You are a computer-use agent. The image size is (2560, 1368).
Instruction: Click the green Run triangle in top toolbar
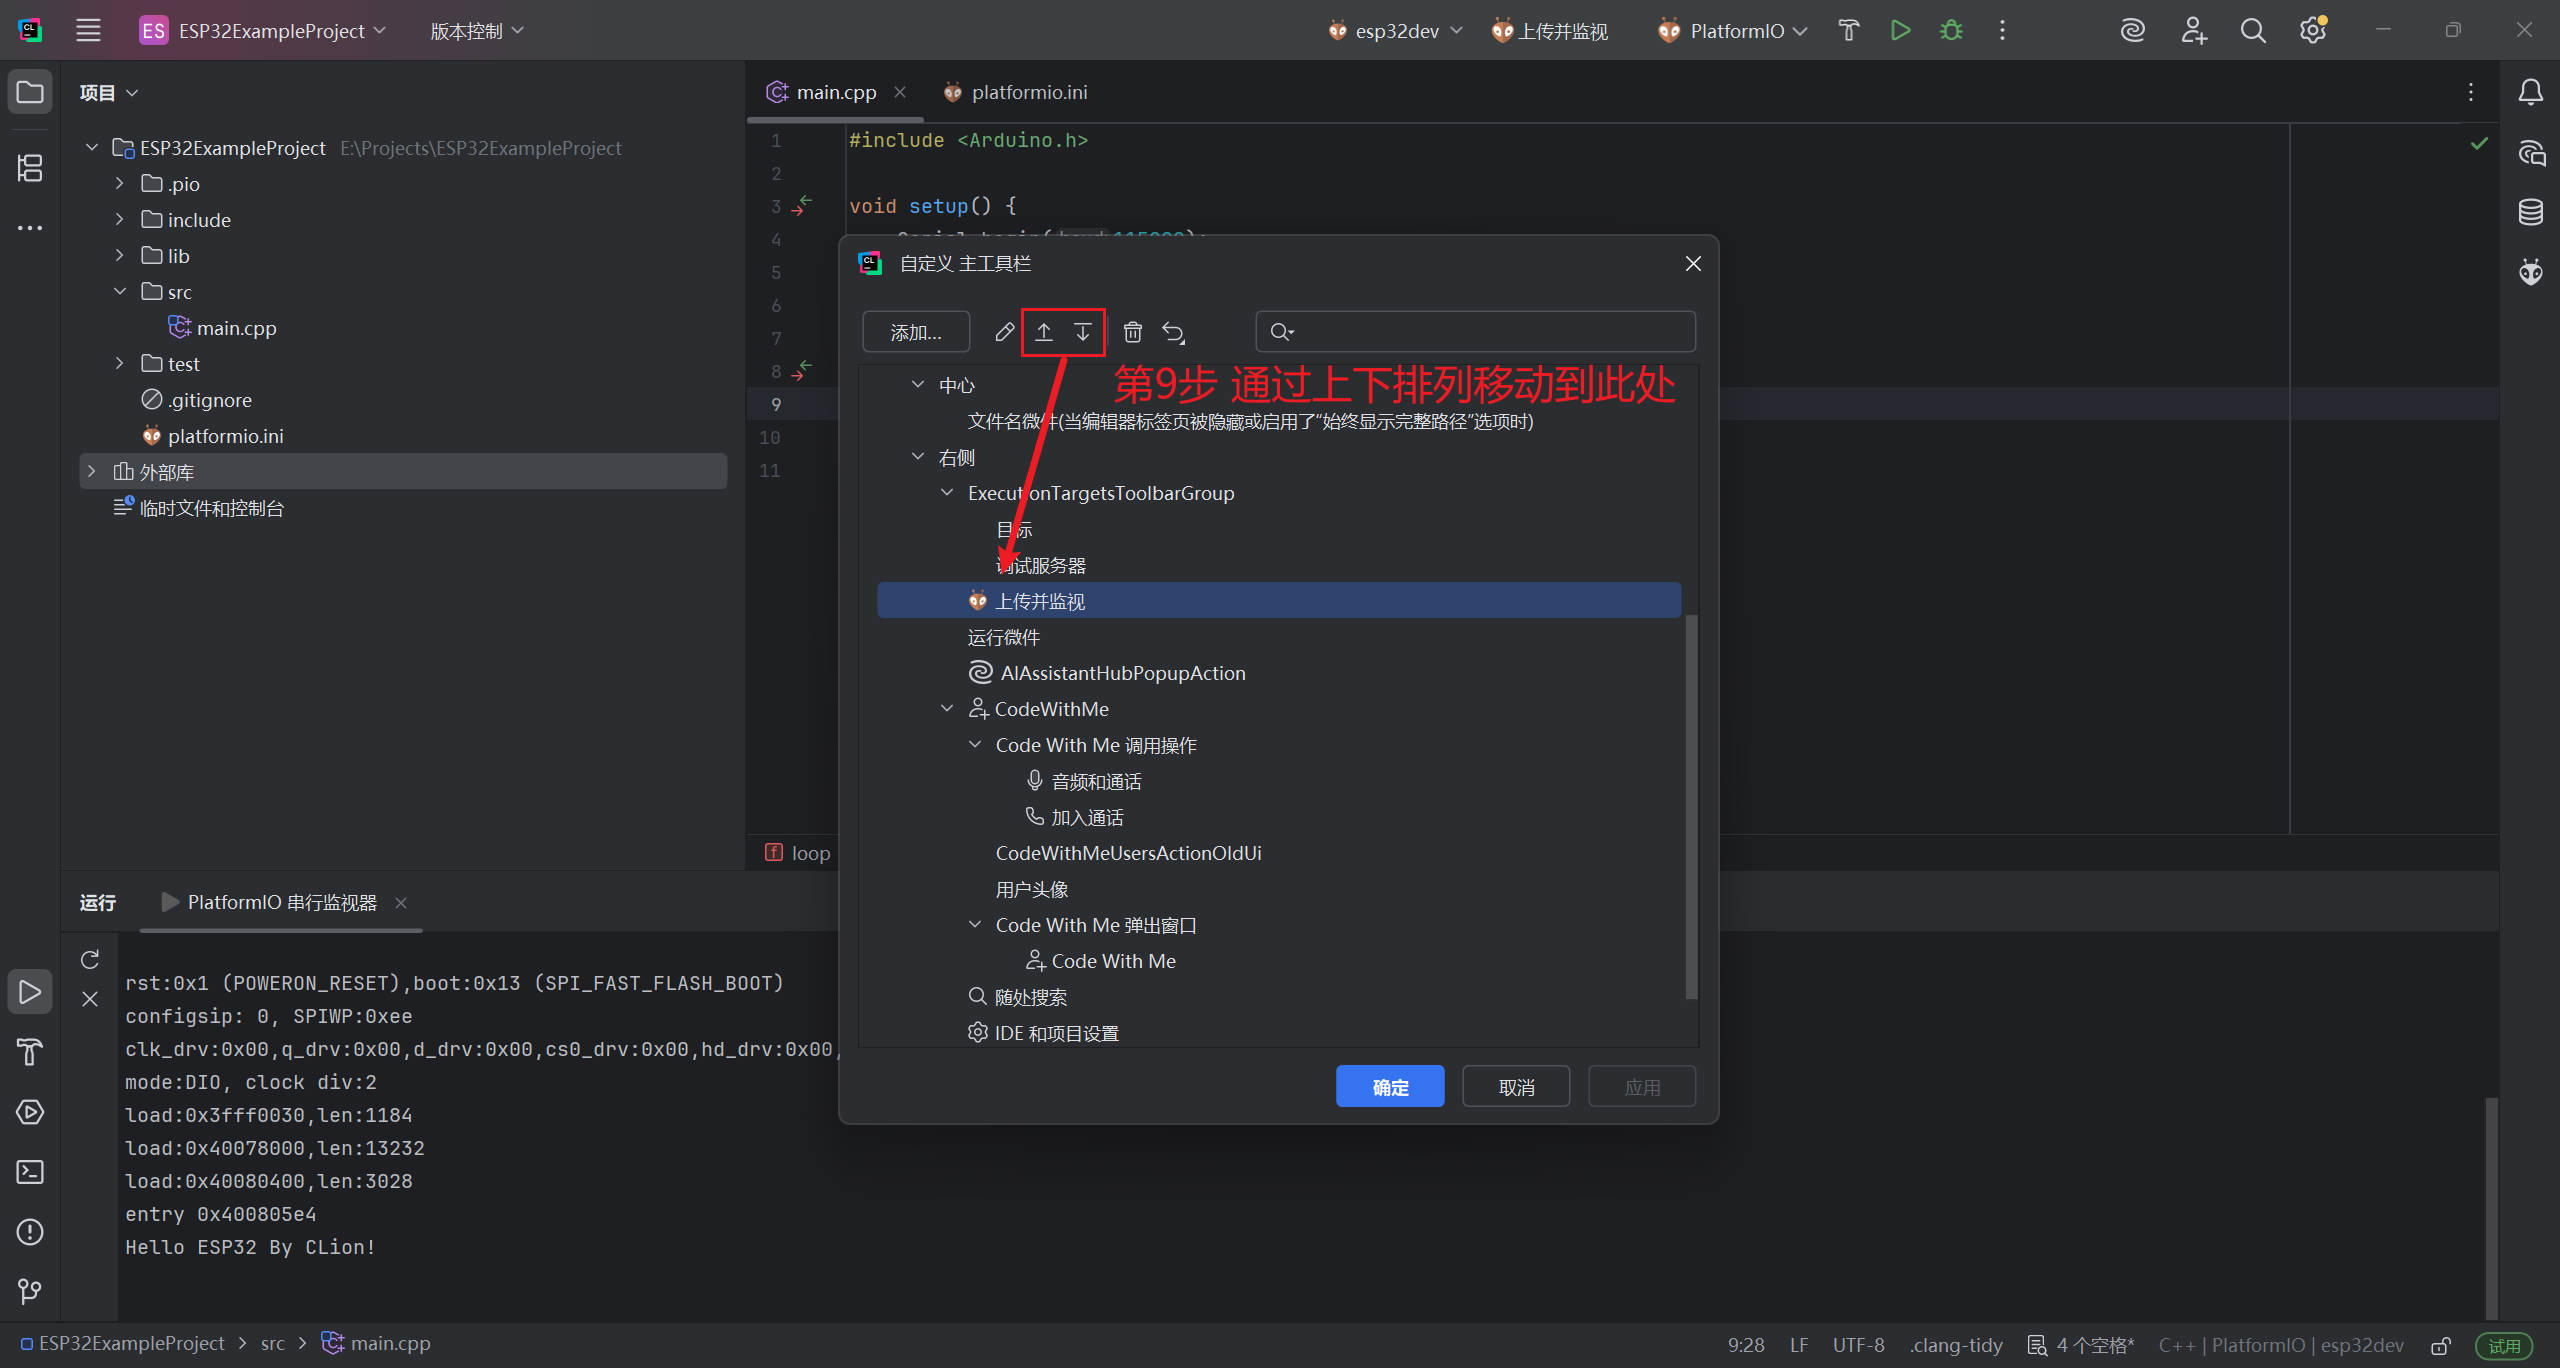pyautogui.click(x=1900, y=30)
